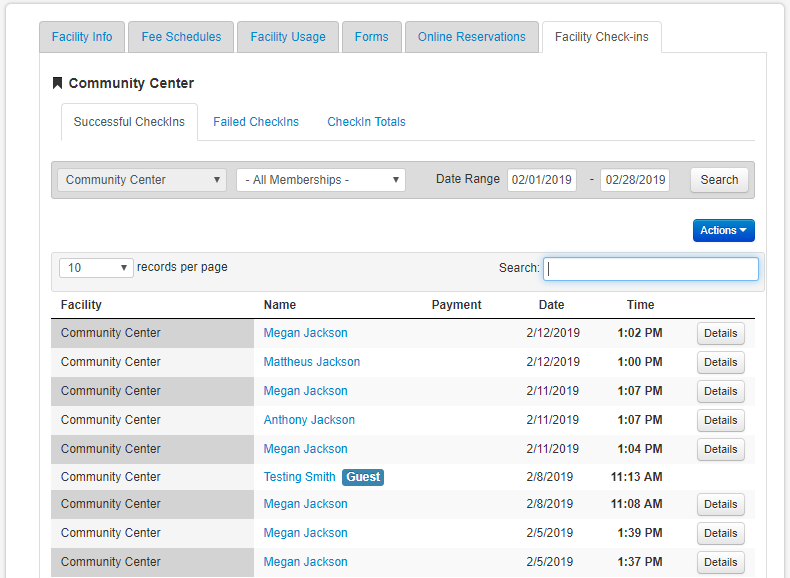Go to the Facility Usage tab
The image size is (790, 578).
(x=288, y=37)
